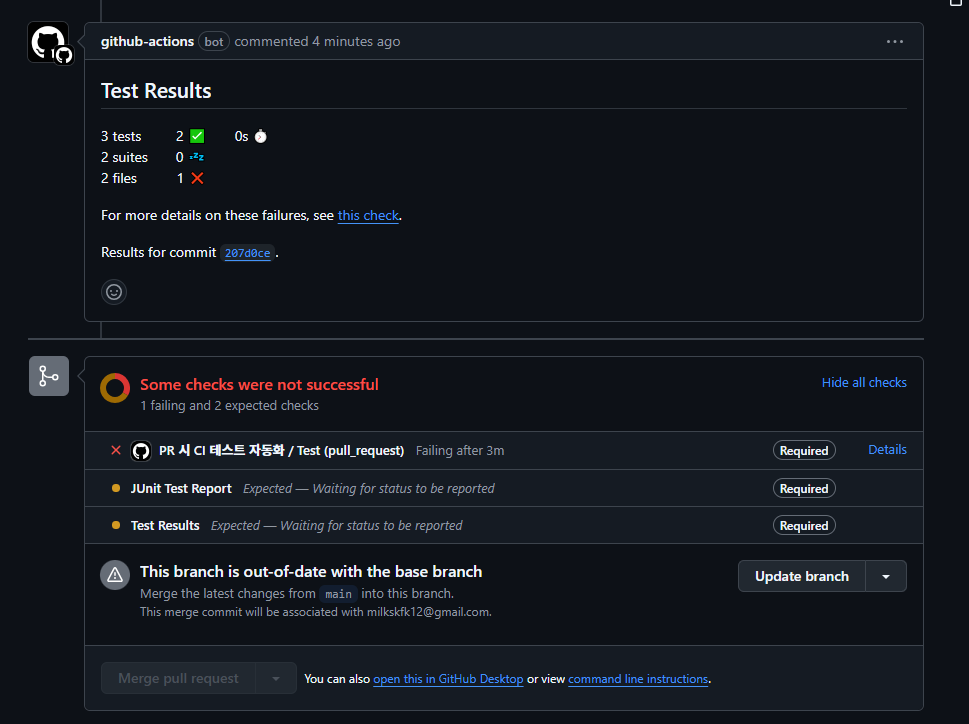Viewport: 969px width, 724px height.
Task: Open the this check link
Action: click(368, 215)
